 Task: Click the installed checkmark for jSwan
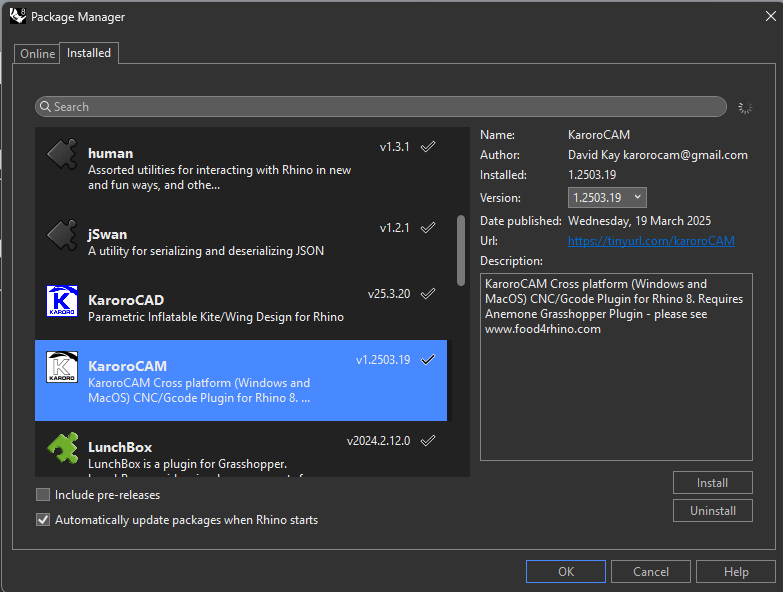pyautogui.click(x=428, y=228)
